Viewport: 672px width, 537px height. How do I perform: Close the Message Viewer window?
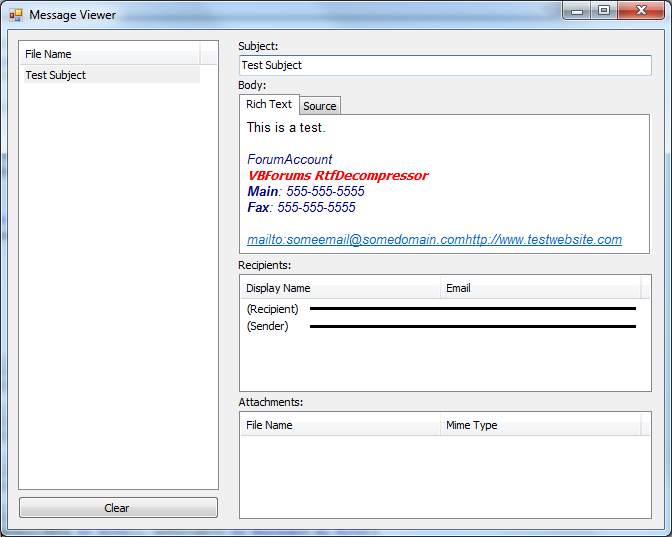641,11
